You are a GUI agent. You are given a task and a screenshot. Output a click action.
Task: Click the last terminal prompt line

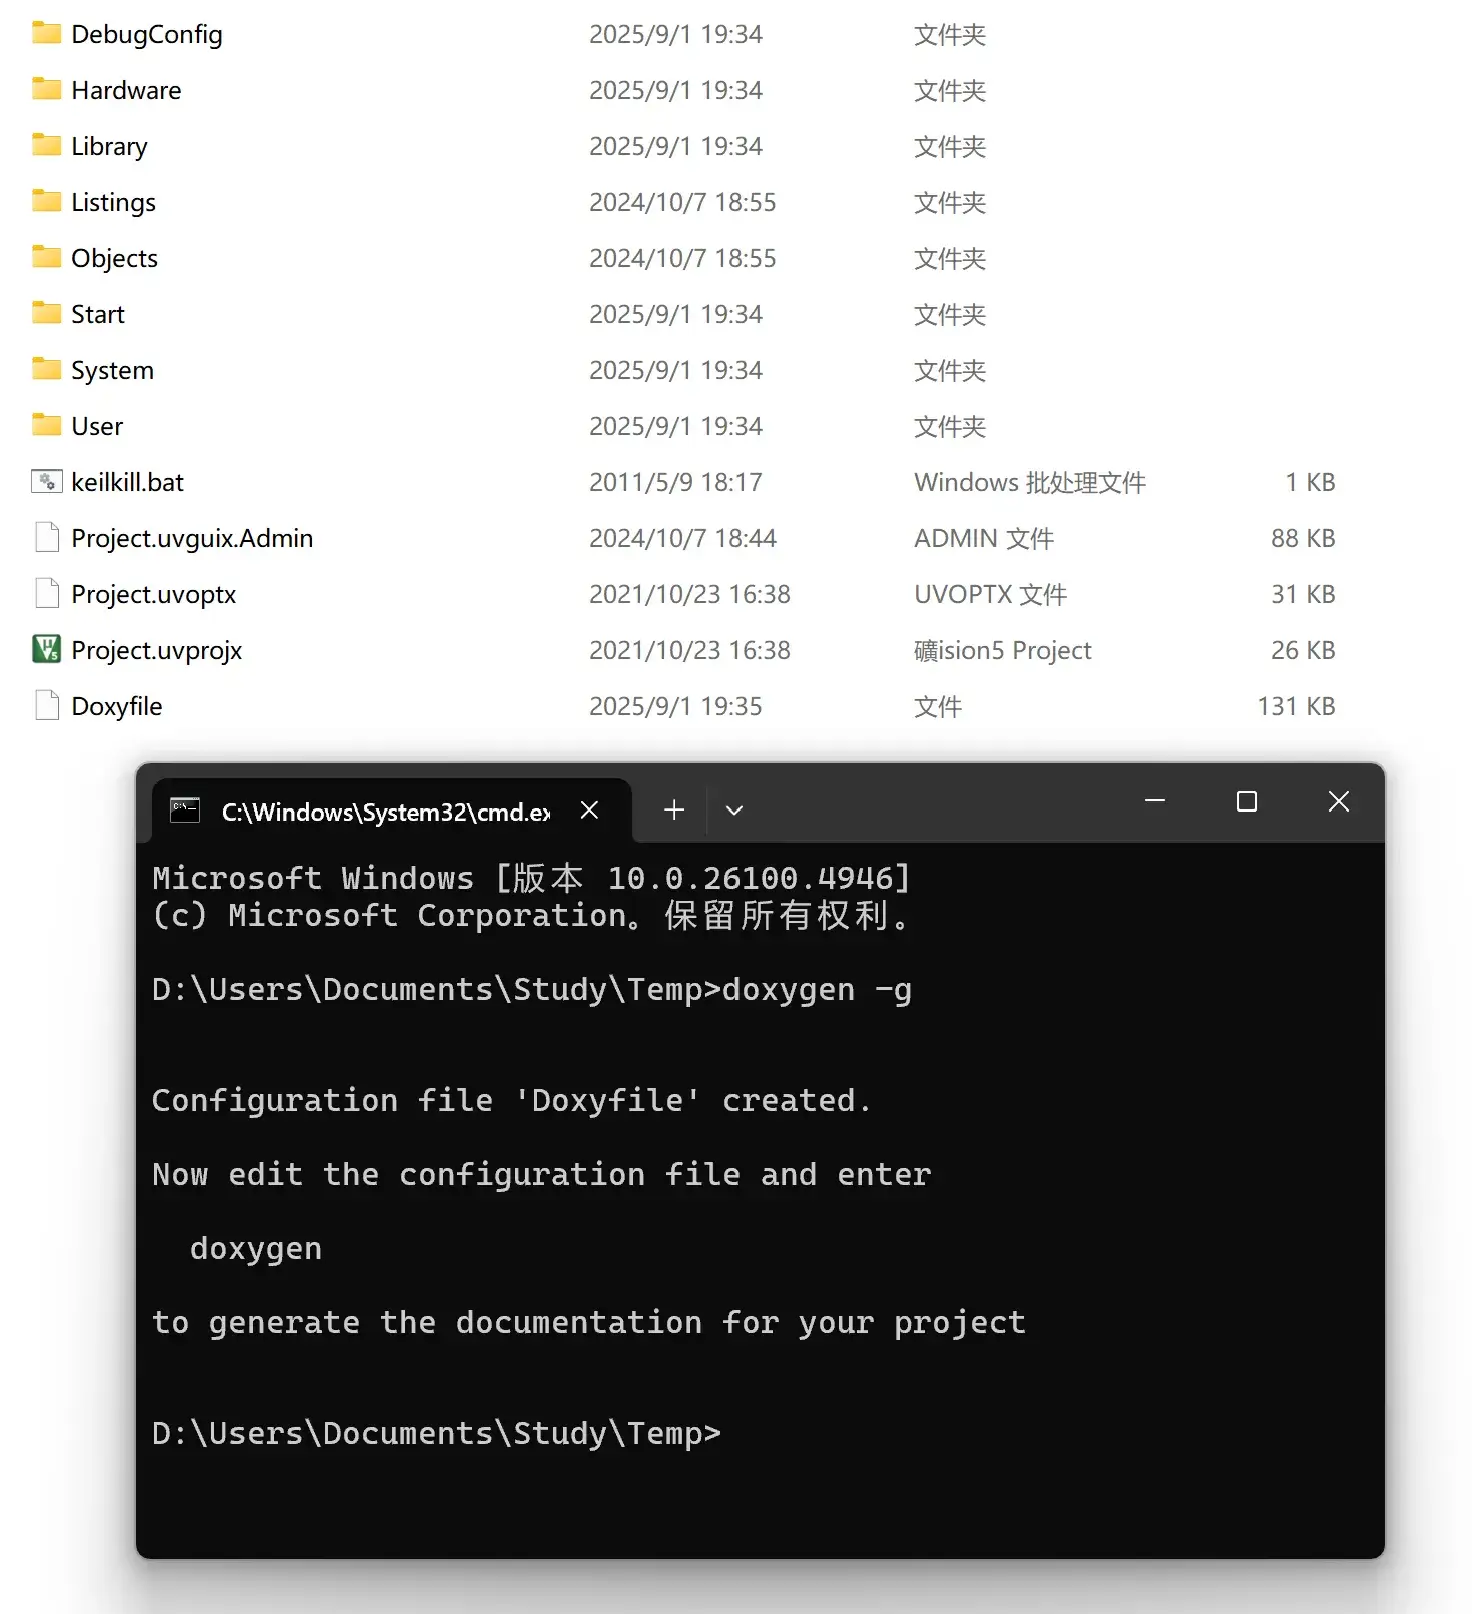click(436, 1433)
